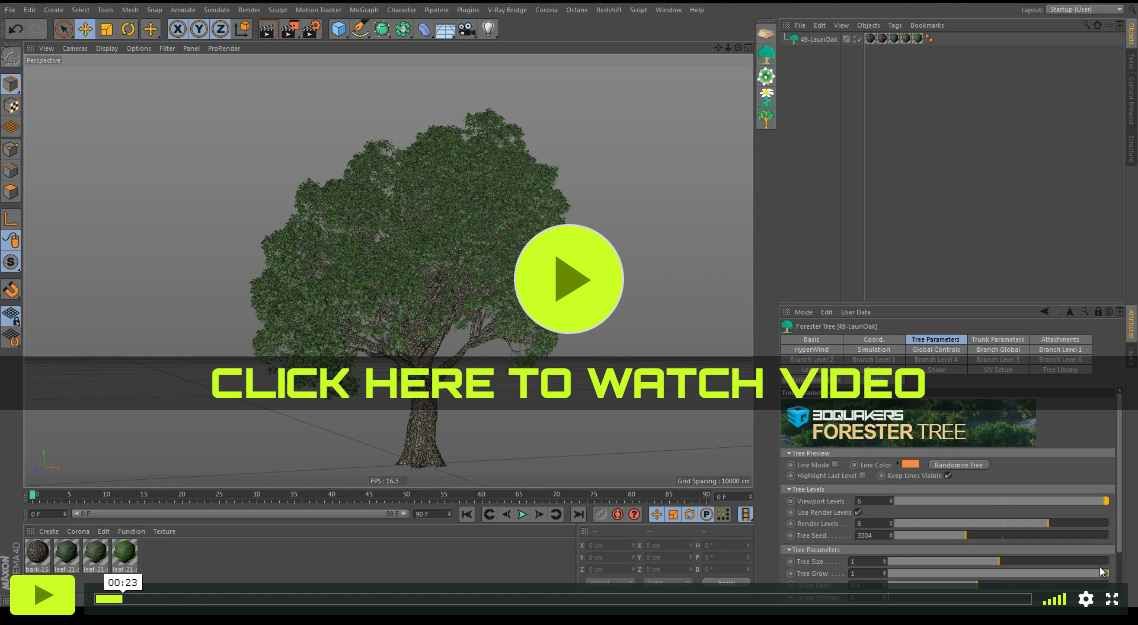Switch to Global Controls tab
This screenshot has height=625, width=1138.
936,350
